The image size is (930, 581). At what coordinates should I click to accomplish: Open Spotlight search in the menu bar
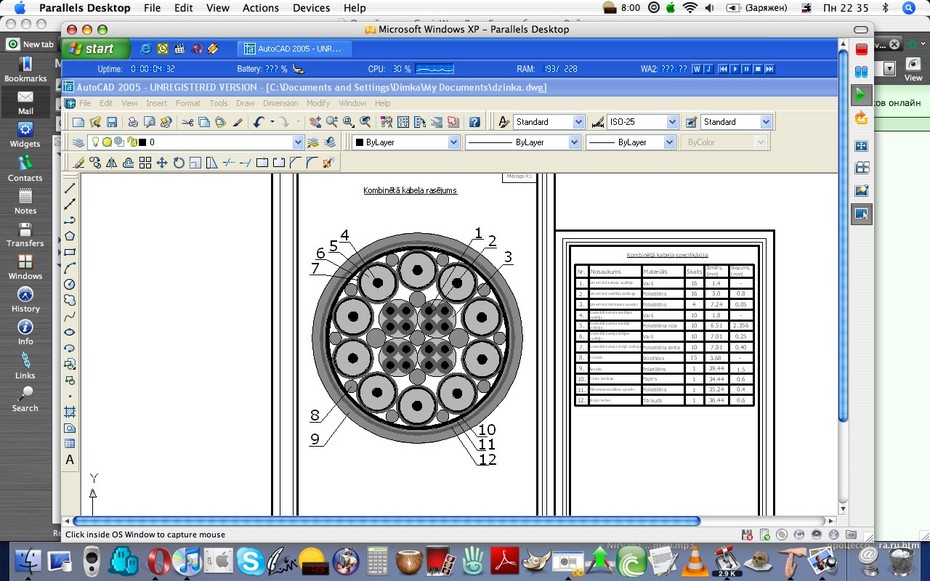[909, 8]
